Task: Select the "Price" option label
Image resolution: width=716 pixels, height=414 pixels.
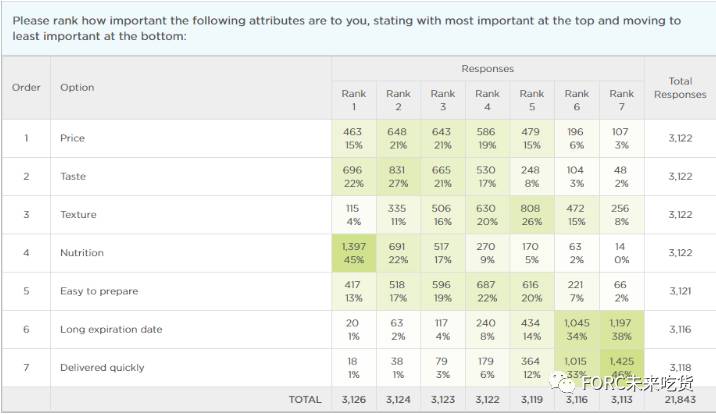Action: 72,138
